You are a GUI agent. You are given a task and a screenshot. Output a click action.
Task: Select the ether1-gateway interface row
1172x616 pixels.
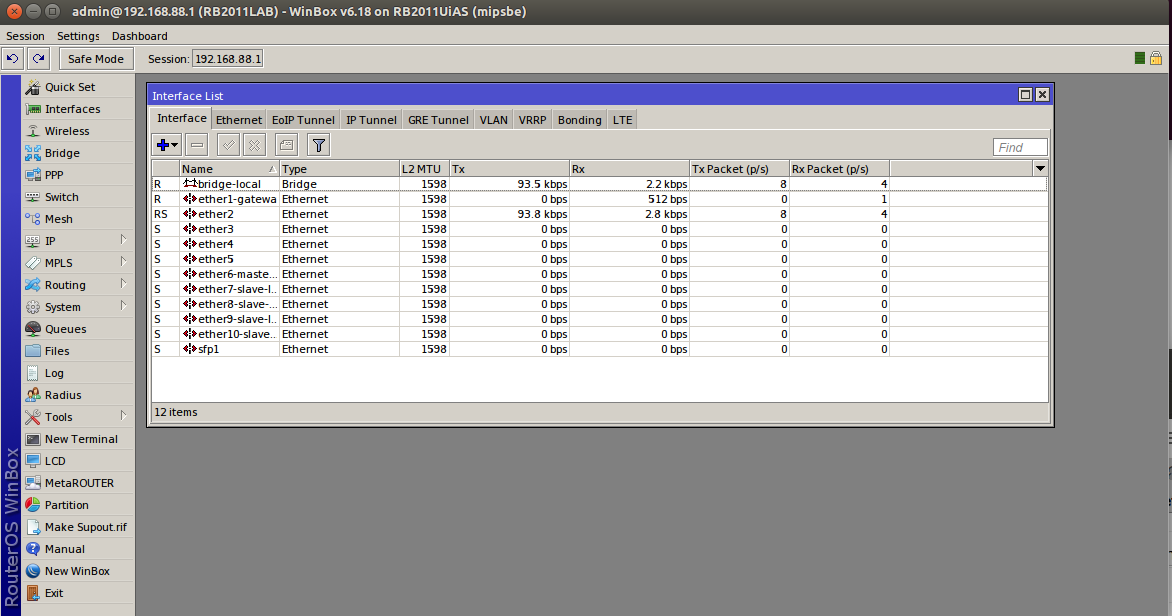pyautogui.click(x=235, y=199)
